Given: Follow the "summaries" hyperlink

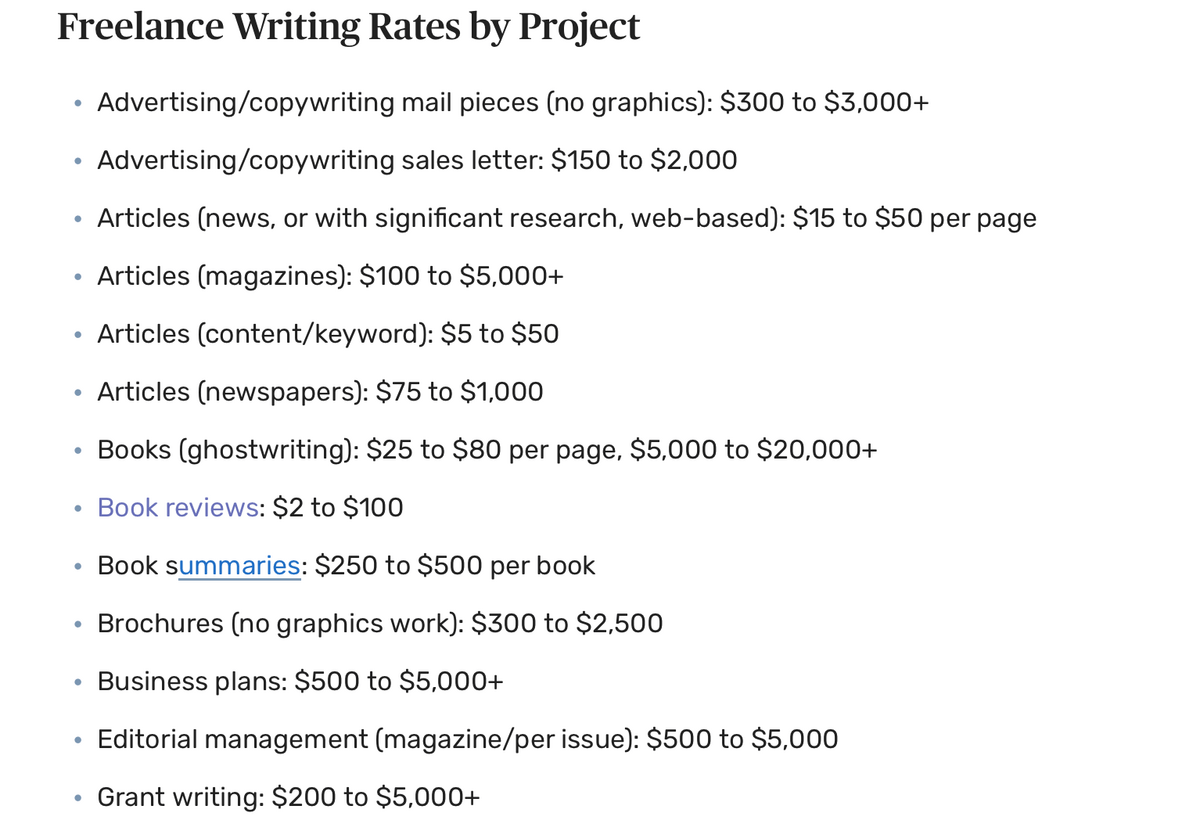Looking at the screenshot, I should point(239,566).
